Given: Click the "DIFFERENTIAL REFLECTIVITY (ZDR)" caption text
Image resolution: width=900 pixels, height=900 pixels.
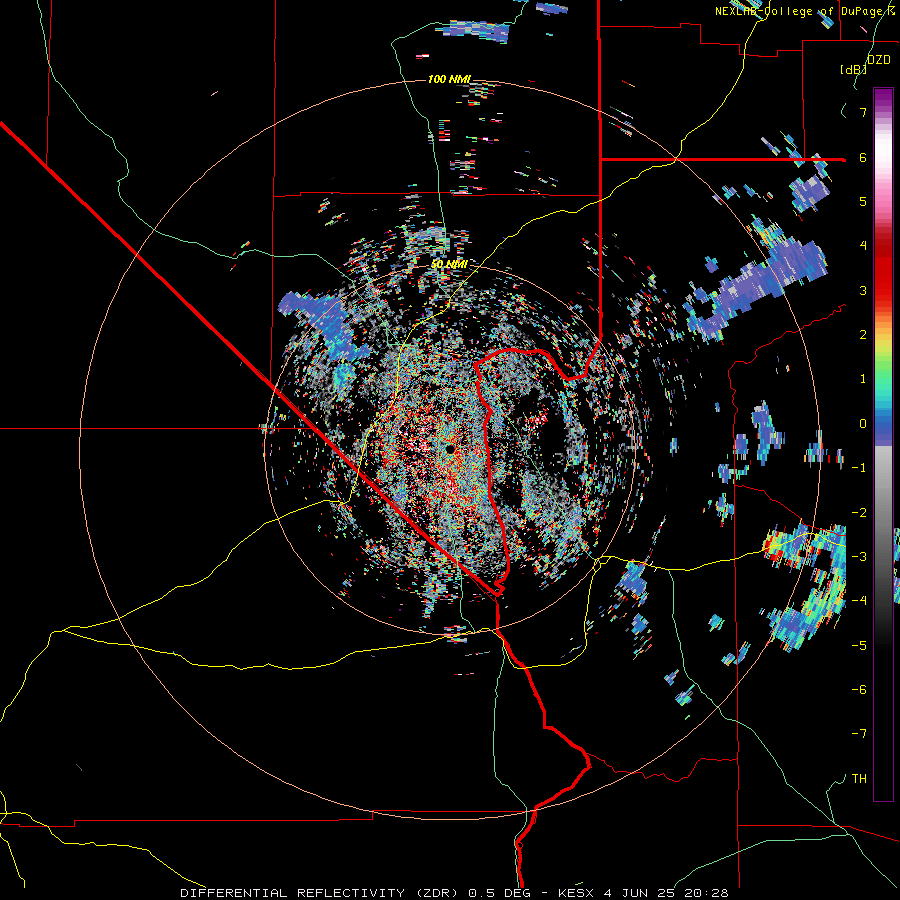Looking at the screenshot, I should 320,893.
